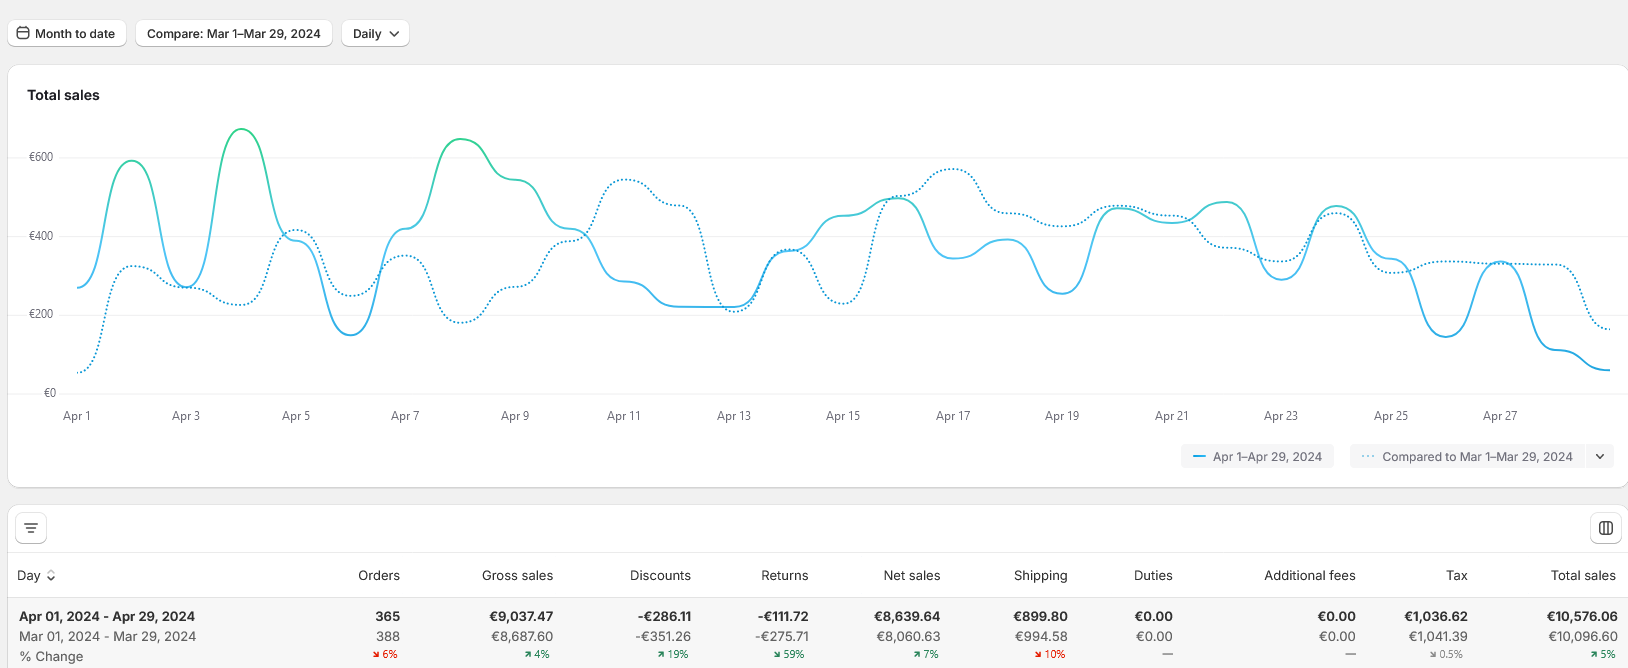Click the Tax column header
Viewport: 1628px width, 668px height.
click(1456, 576)
